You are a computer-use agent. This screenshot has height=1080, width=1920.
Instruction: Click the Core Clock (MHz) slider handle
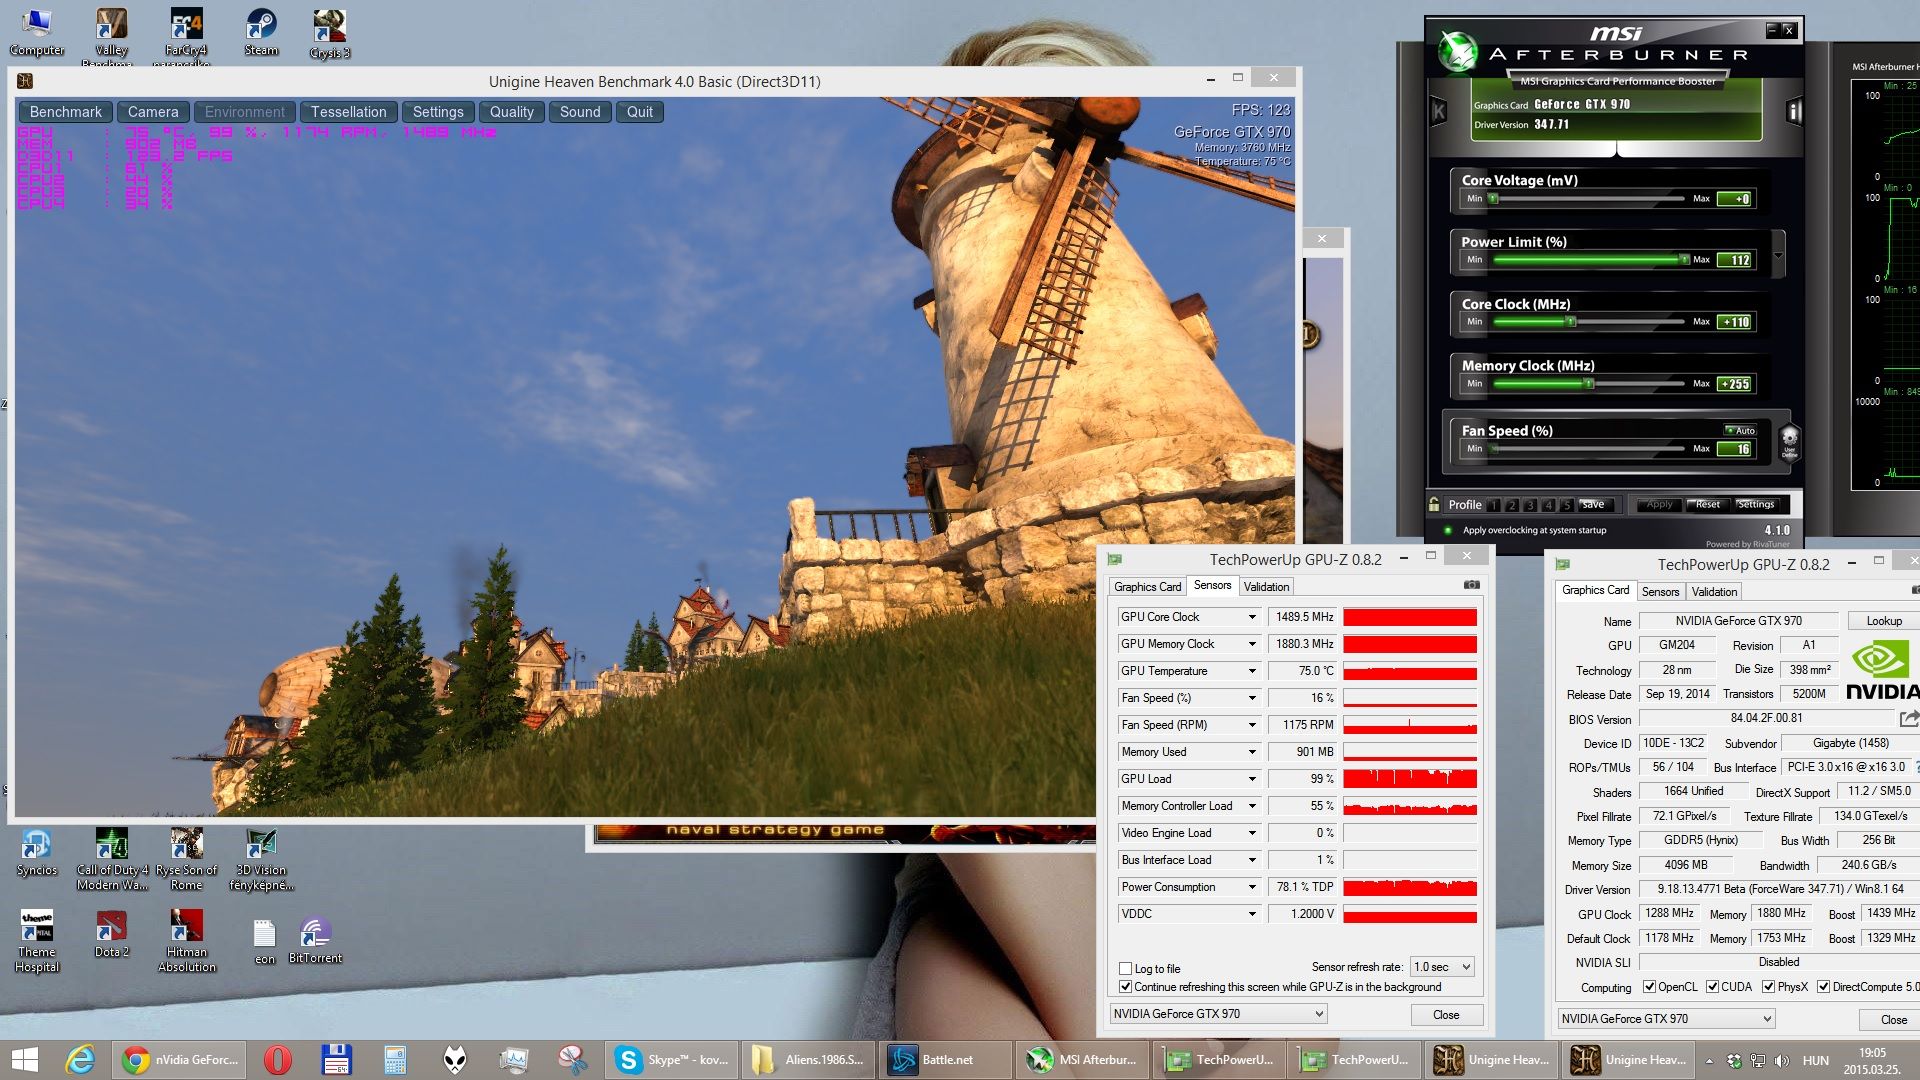point(1570,322)
